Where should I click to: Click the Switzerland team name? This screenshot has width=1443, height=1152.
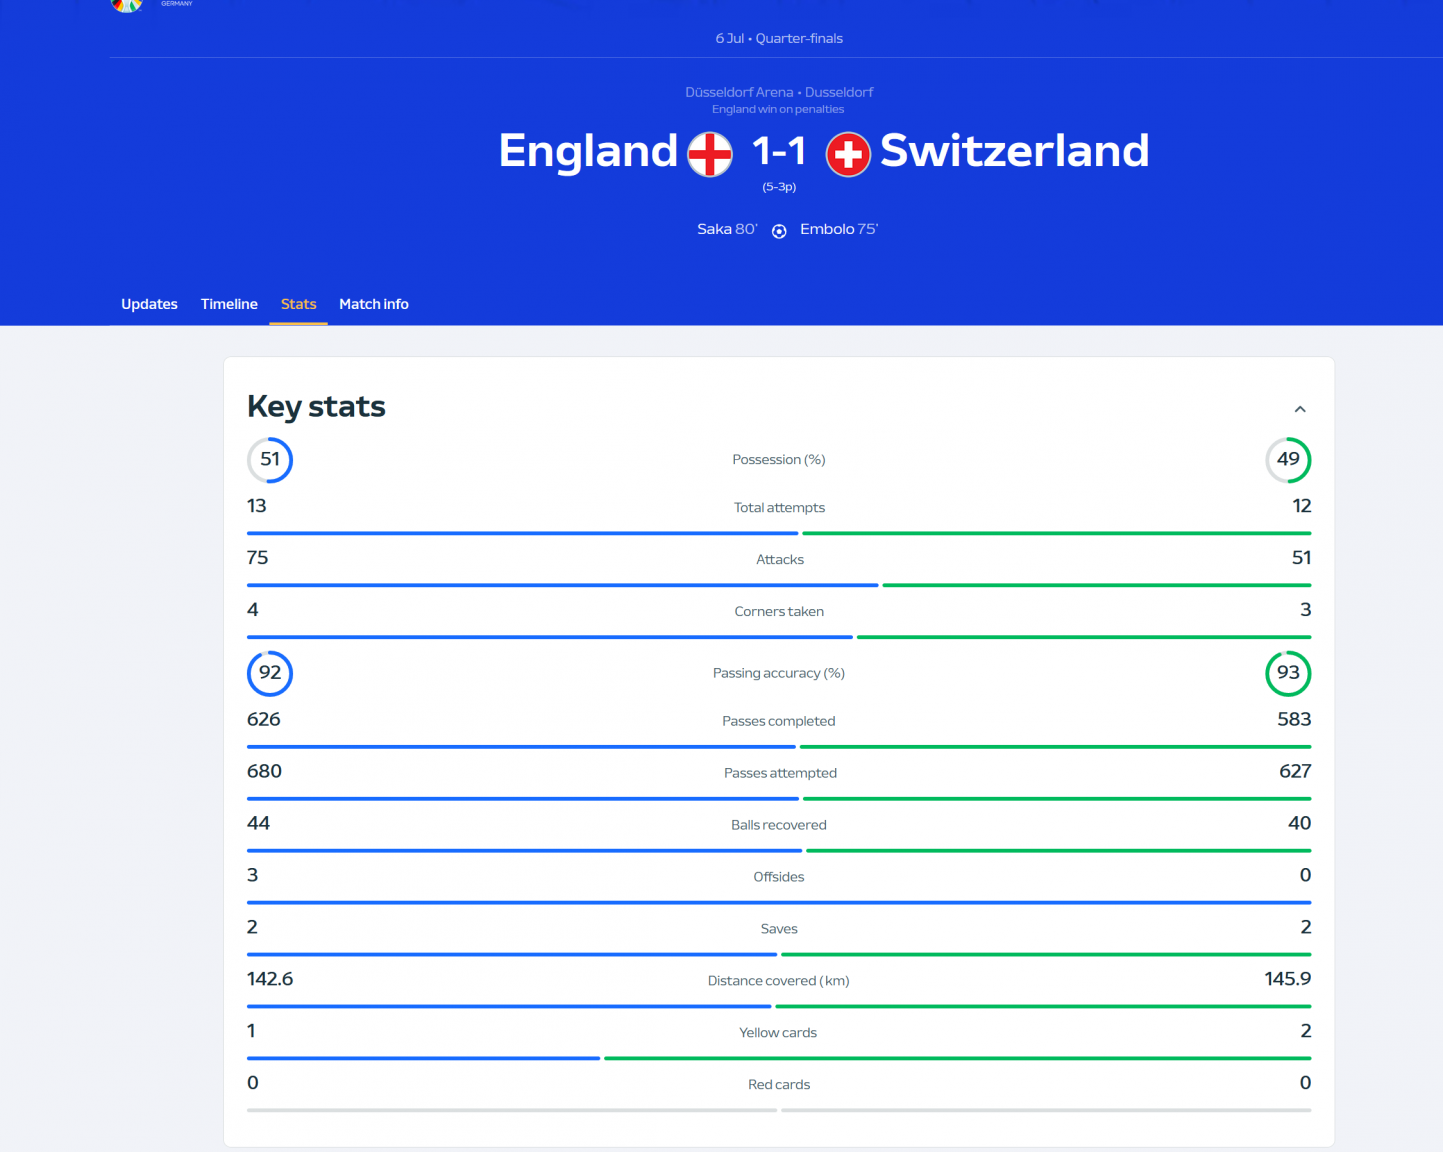(x=1014, y=151)
